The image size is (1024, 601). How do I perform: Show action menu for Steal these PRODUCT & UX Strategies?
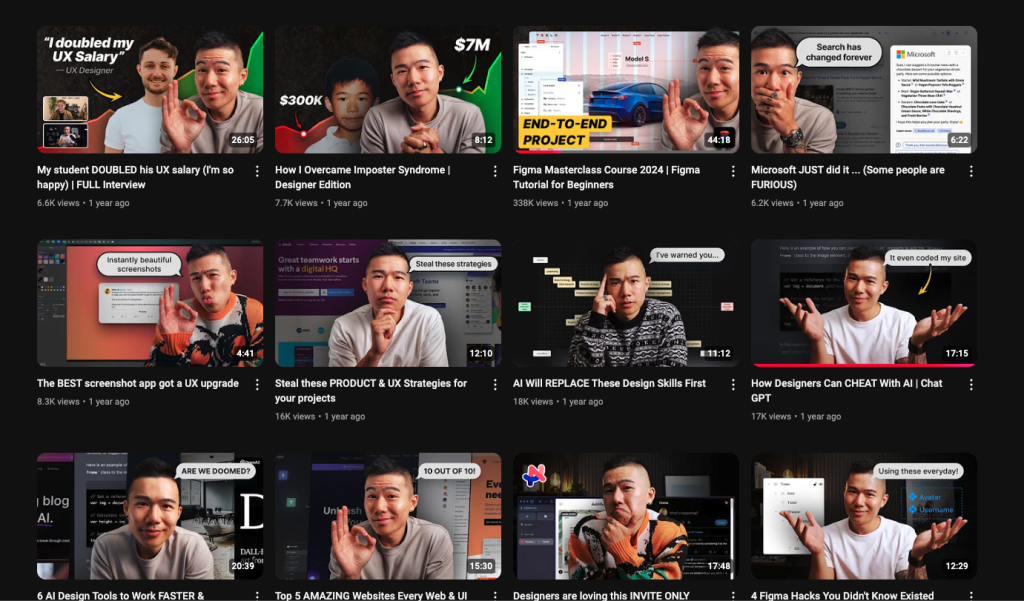(x=495, y=385)
